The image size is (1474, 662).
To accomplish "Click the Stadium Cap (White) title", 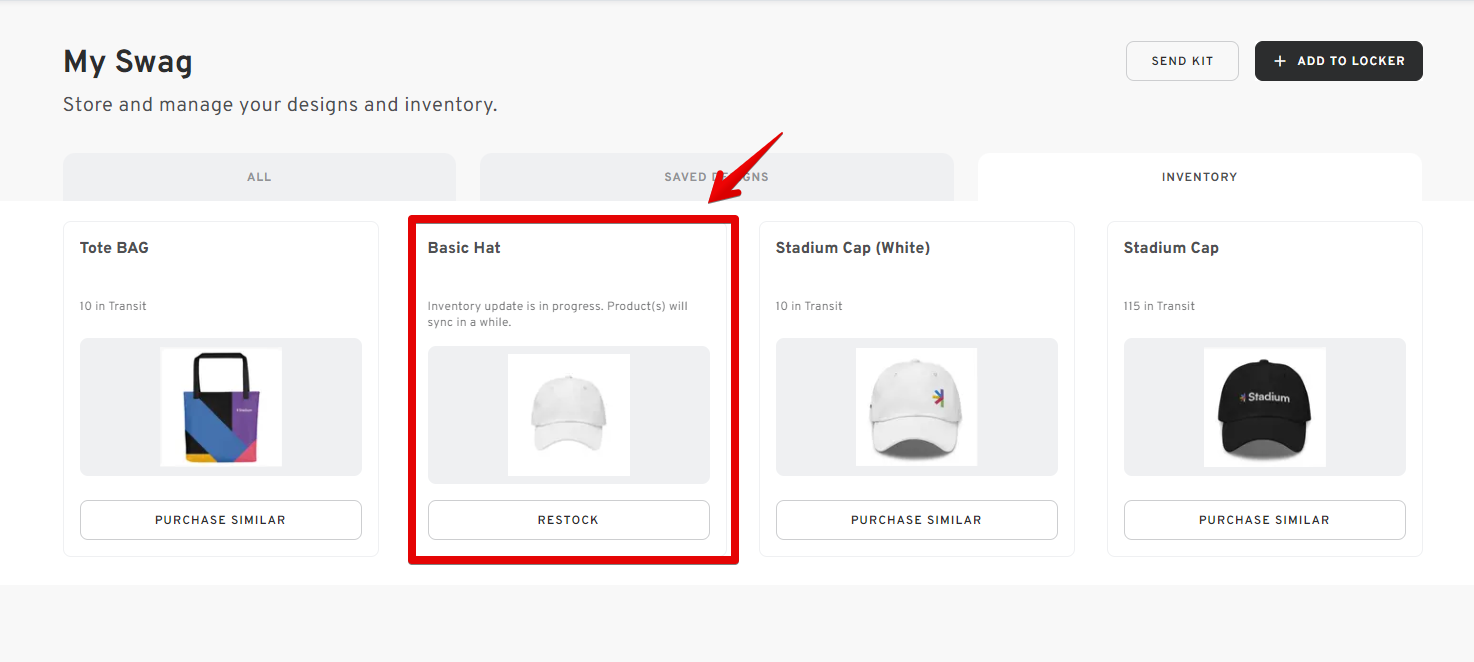I will click(x=852, y=247).
